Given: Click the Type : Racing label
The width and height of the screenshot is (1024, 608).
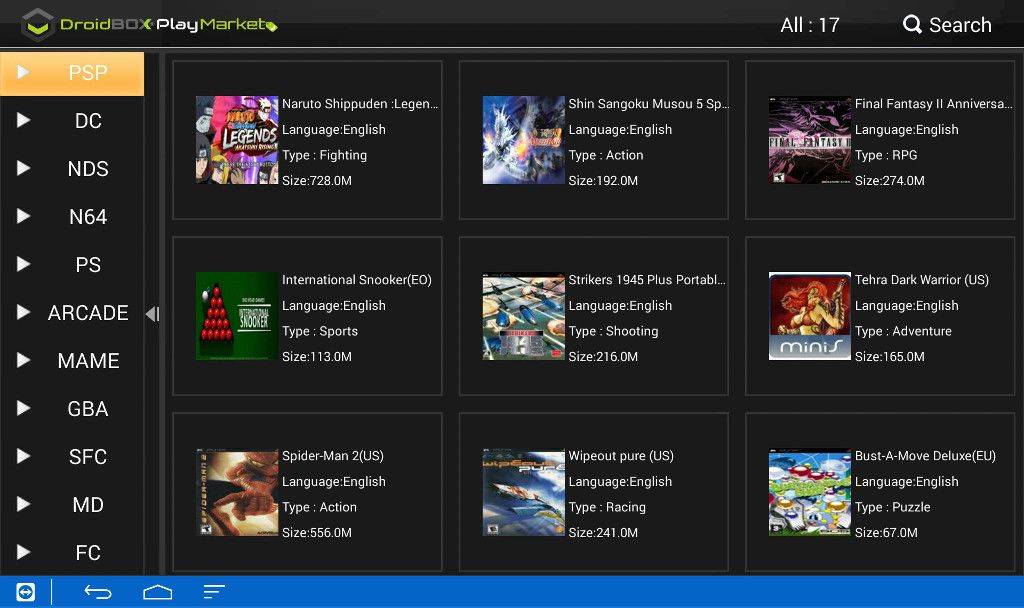Looking at the screenshot, I should click(x=607, y=507).
